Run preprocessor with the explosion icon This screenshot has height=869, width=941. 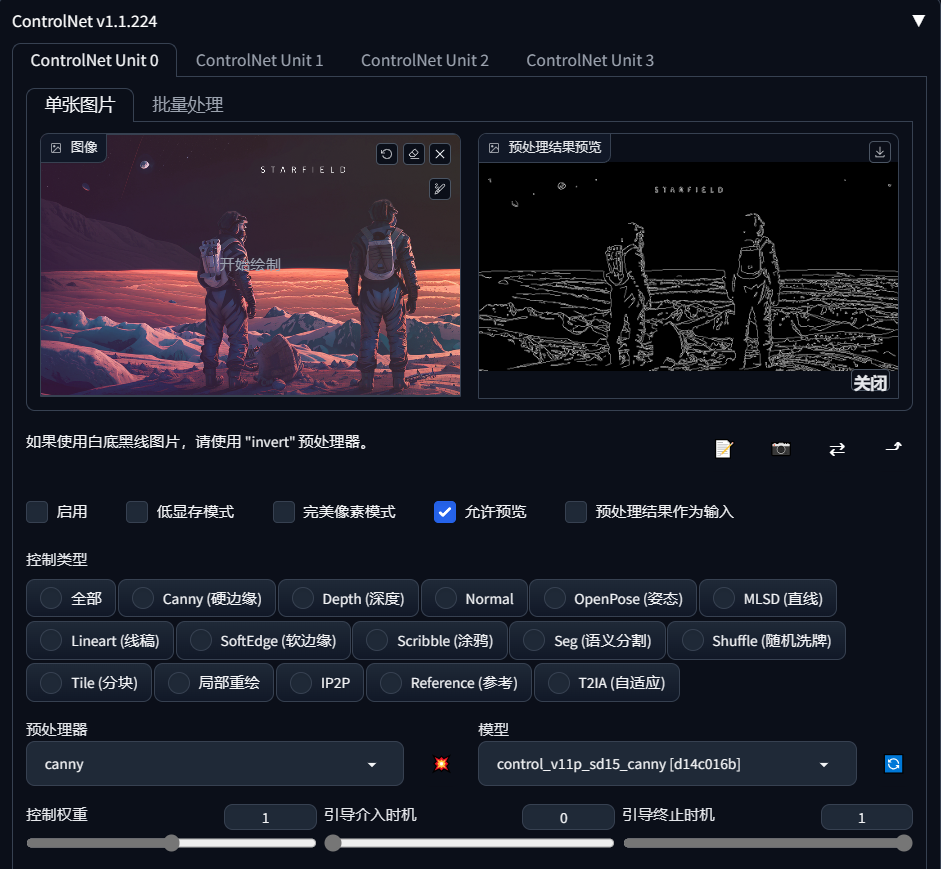[441, 763]
